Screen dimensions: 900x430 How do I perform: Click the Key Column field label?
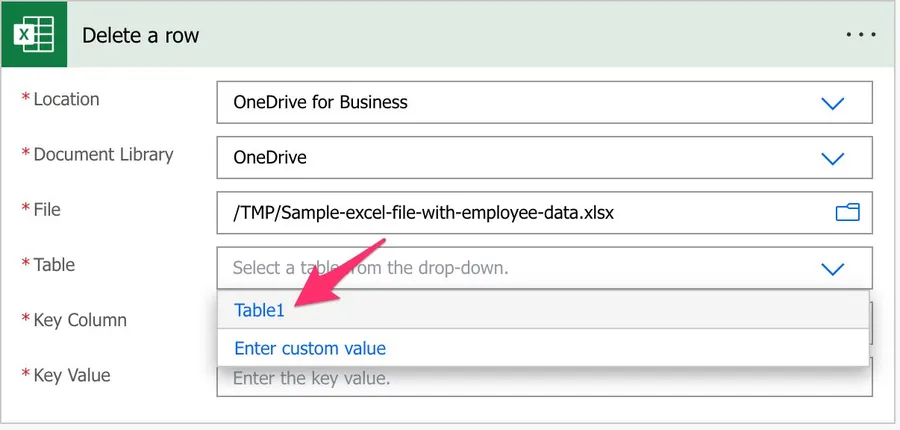click(80, 320)
